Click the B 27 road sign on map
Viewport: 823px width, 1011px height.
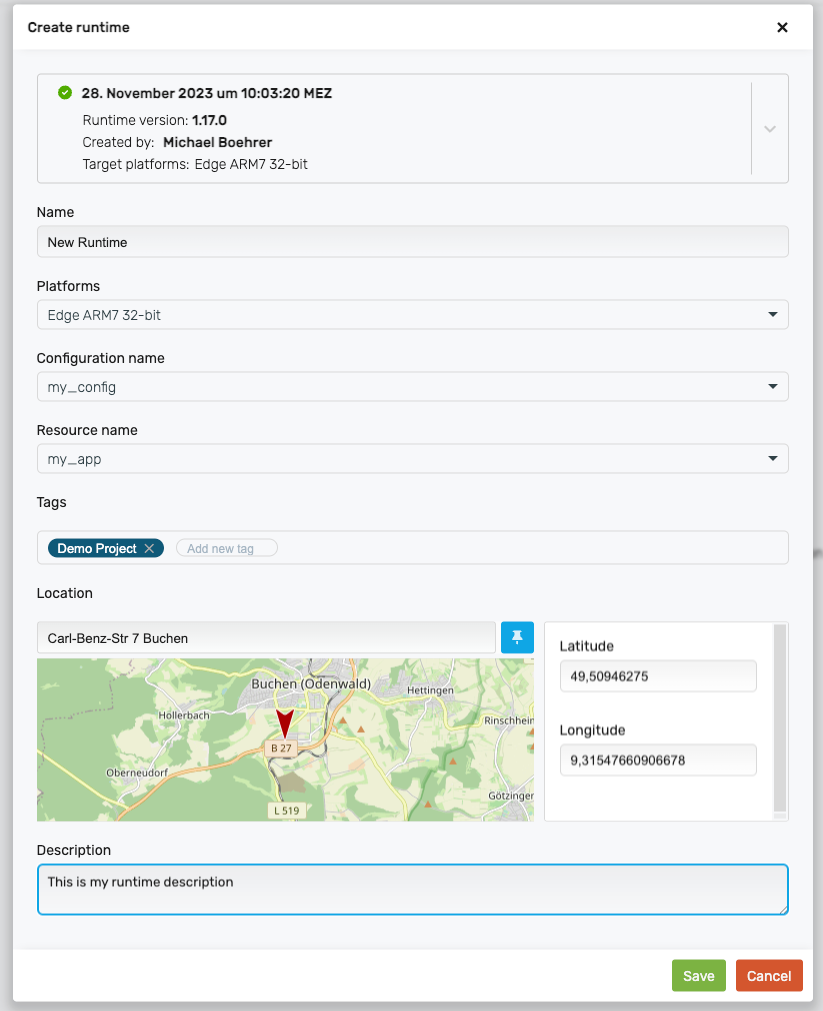(x=281, y=748)
